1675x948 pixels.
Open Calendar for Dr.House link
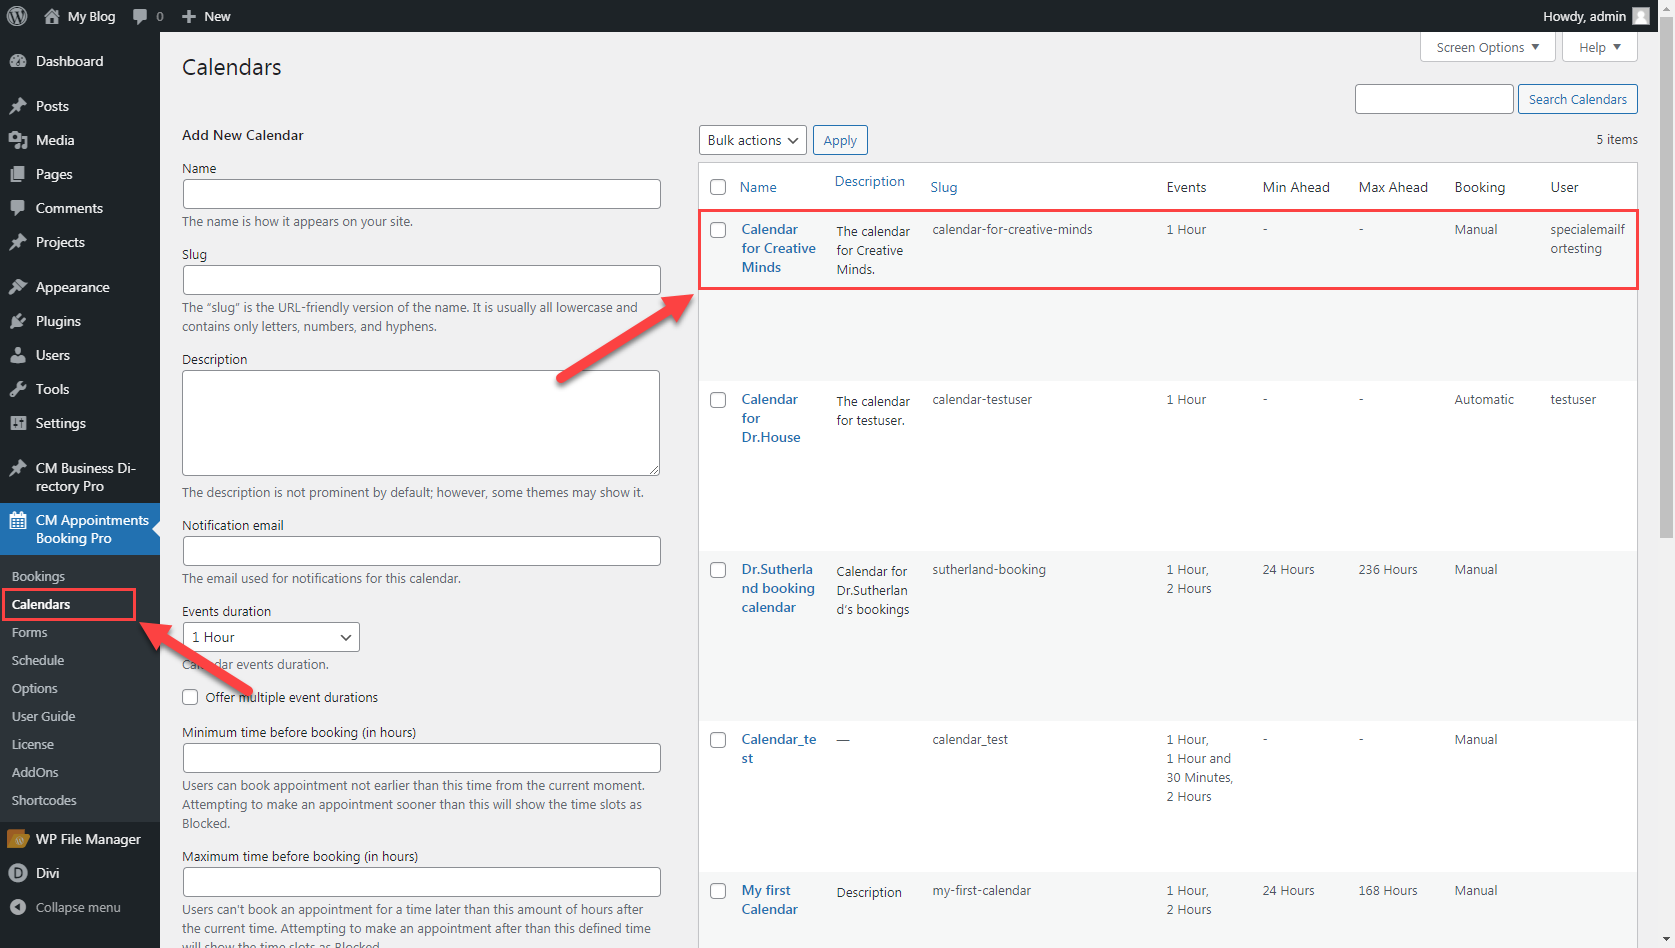point(771,418)
